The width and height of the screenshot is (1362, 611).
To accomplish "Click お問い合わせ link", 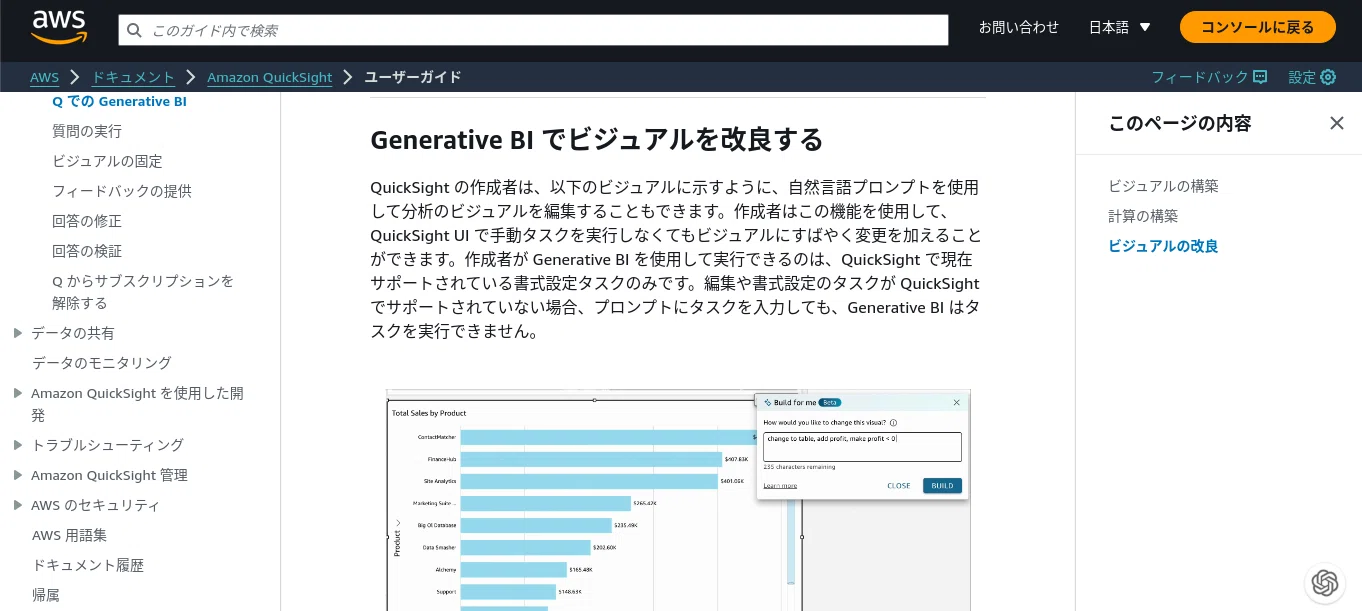I will 1019,28.
